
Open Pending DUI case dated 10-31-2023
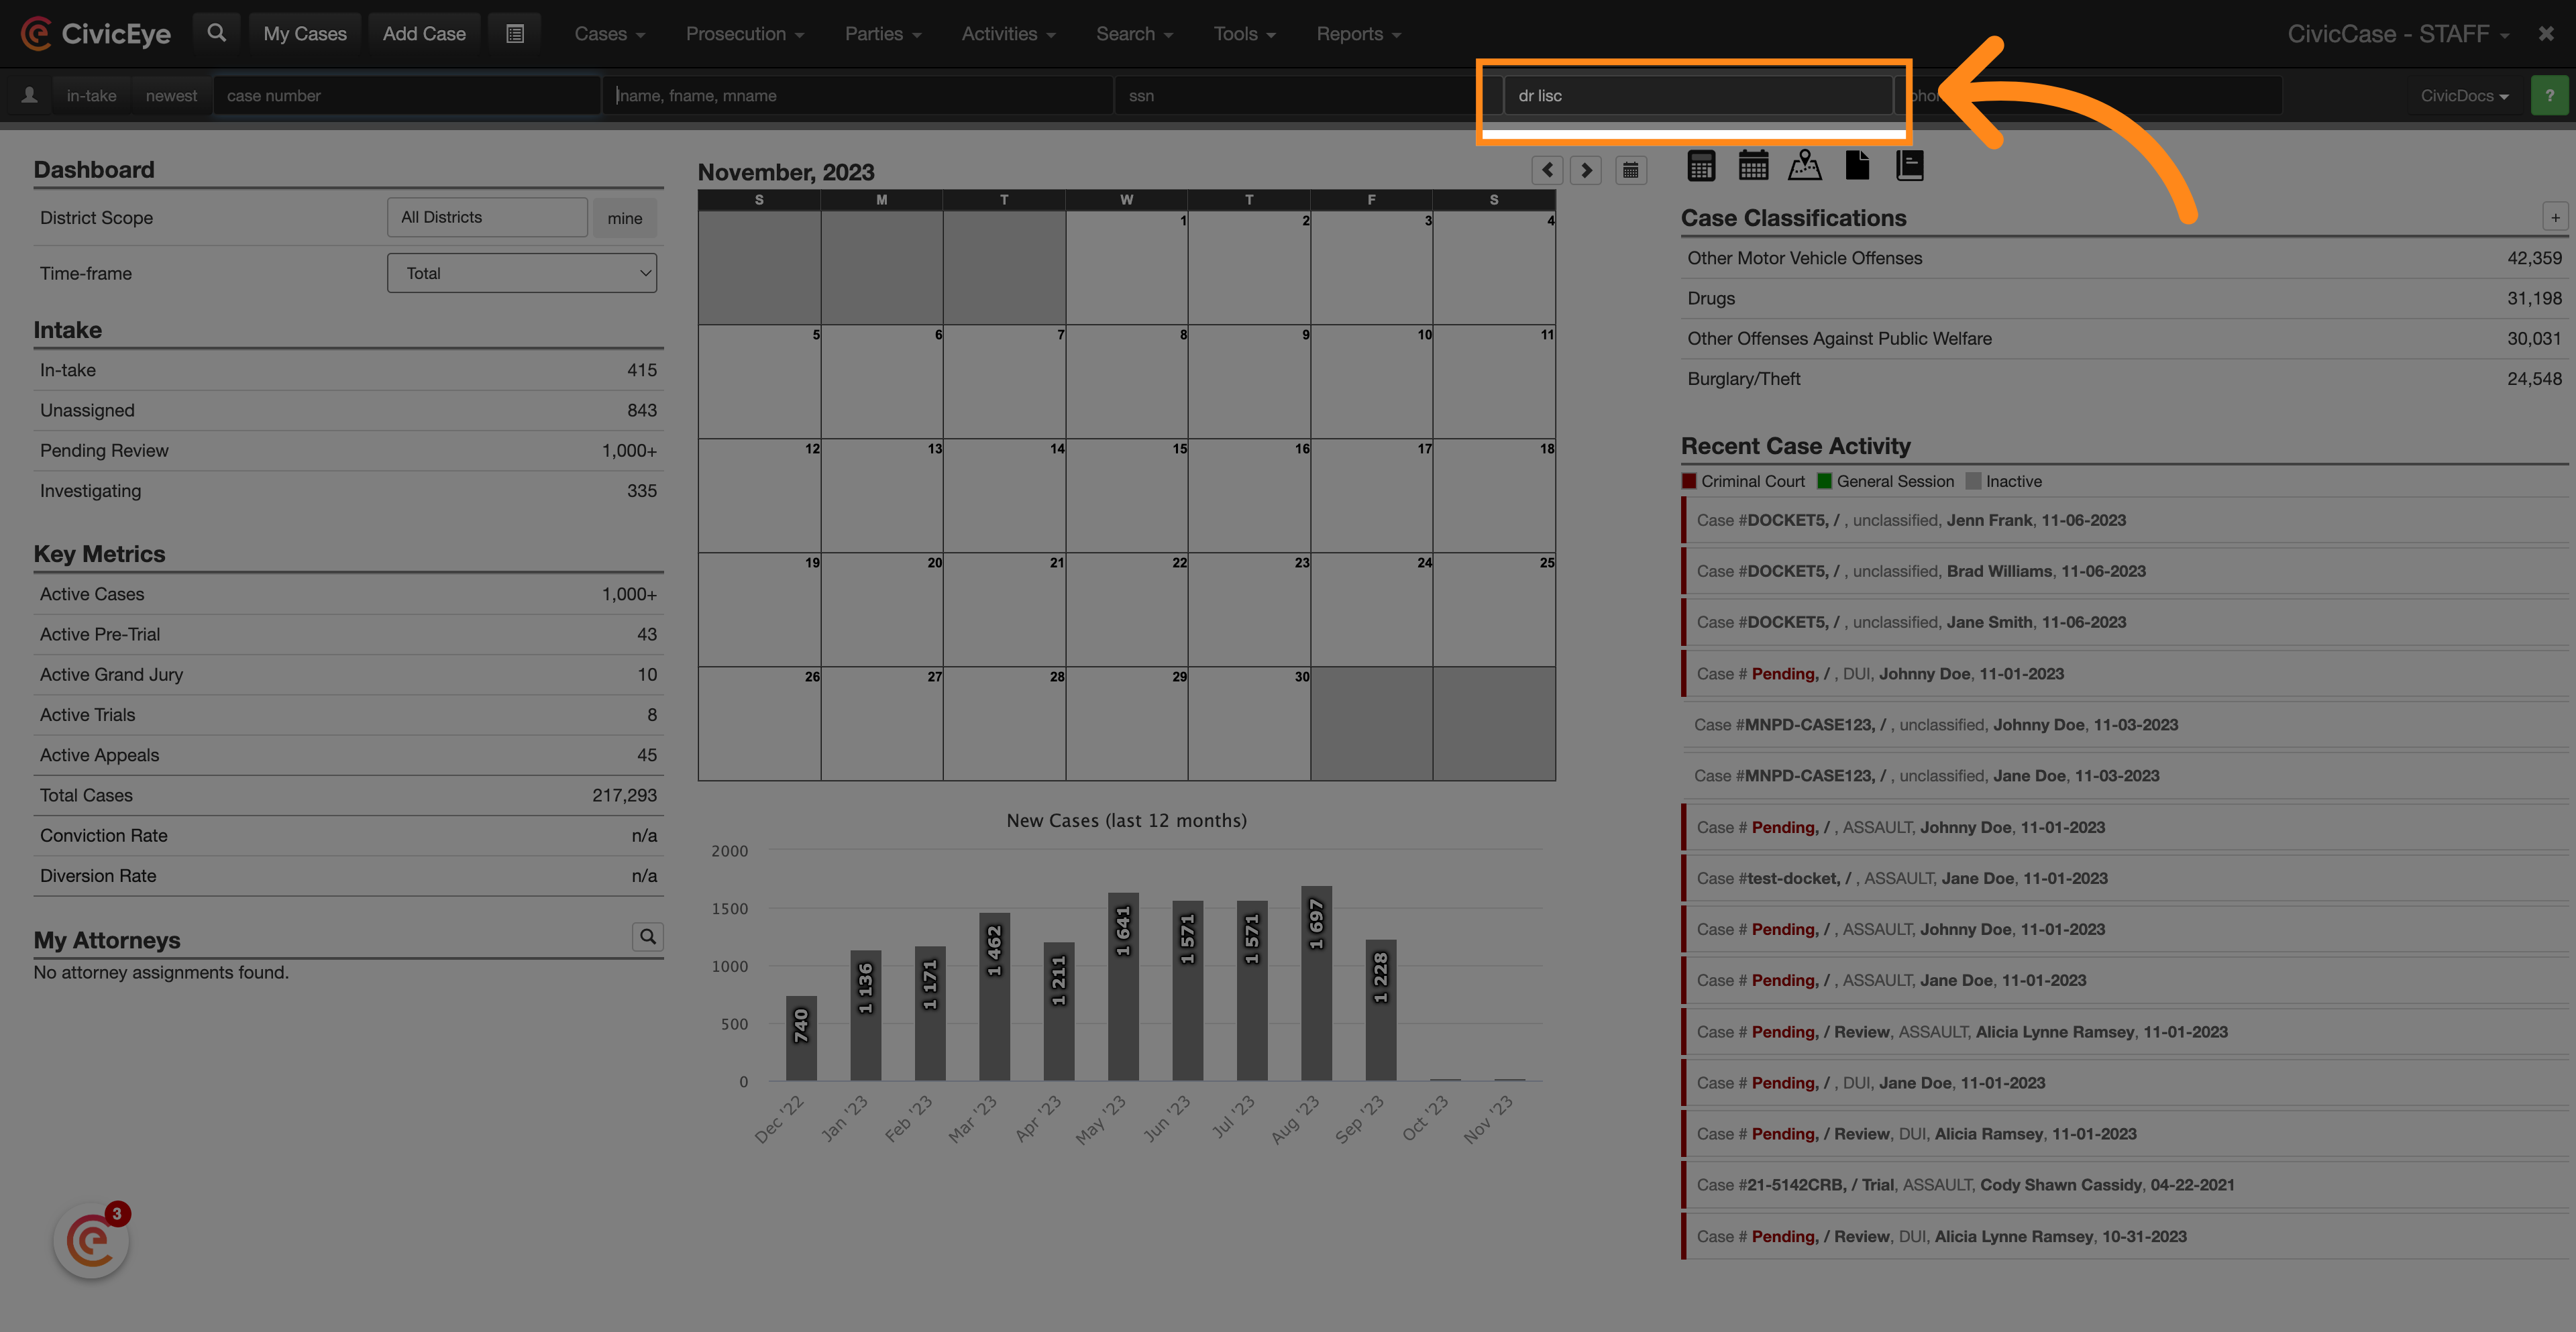[x=2124, y=1236]
